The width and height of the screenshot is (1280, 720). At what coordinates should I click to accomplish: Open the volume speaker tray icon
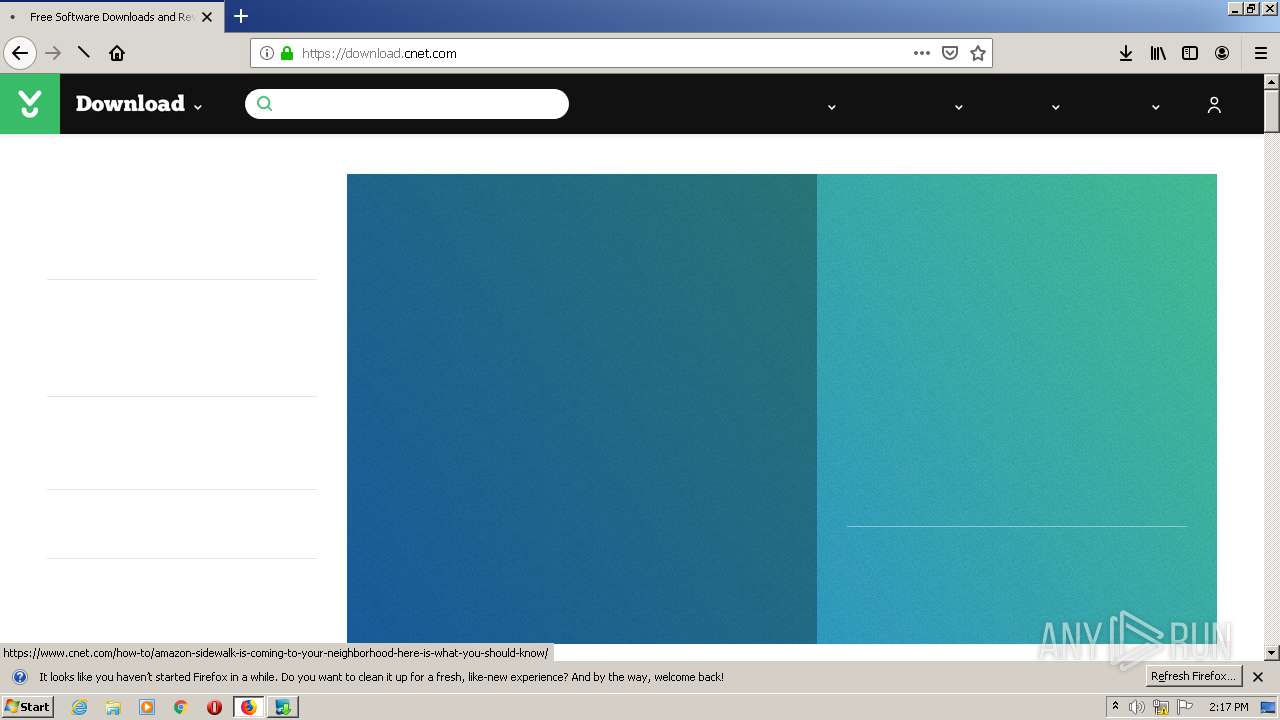1137,707
